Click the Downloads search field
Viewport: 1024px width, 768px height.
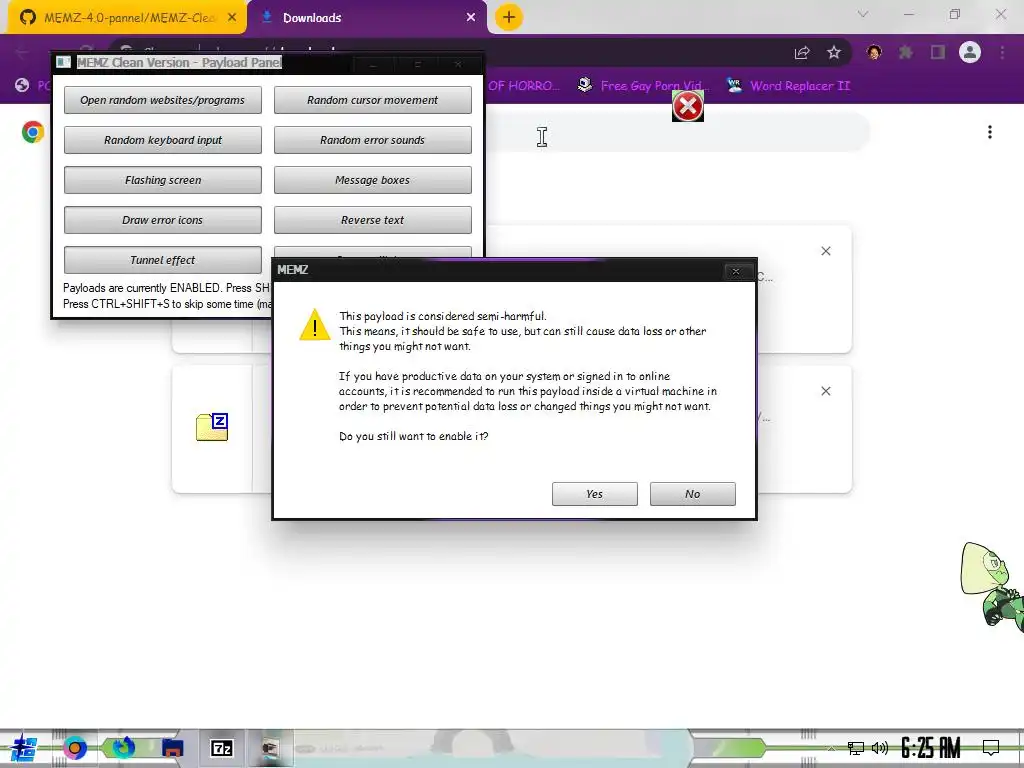[676, 132]
